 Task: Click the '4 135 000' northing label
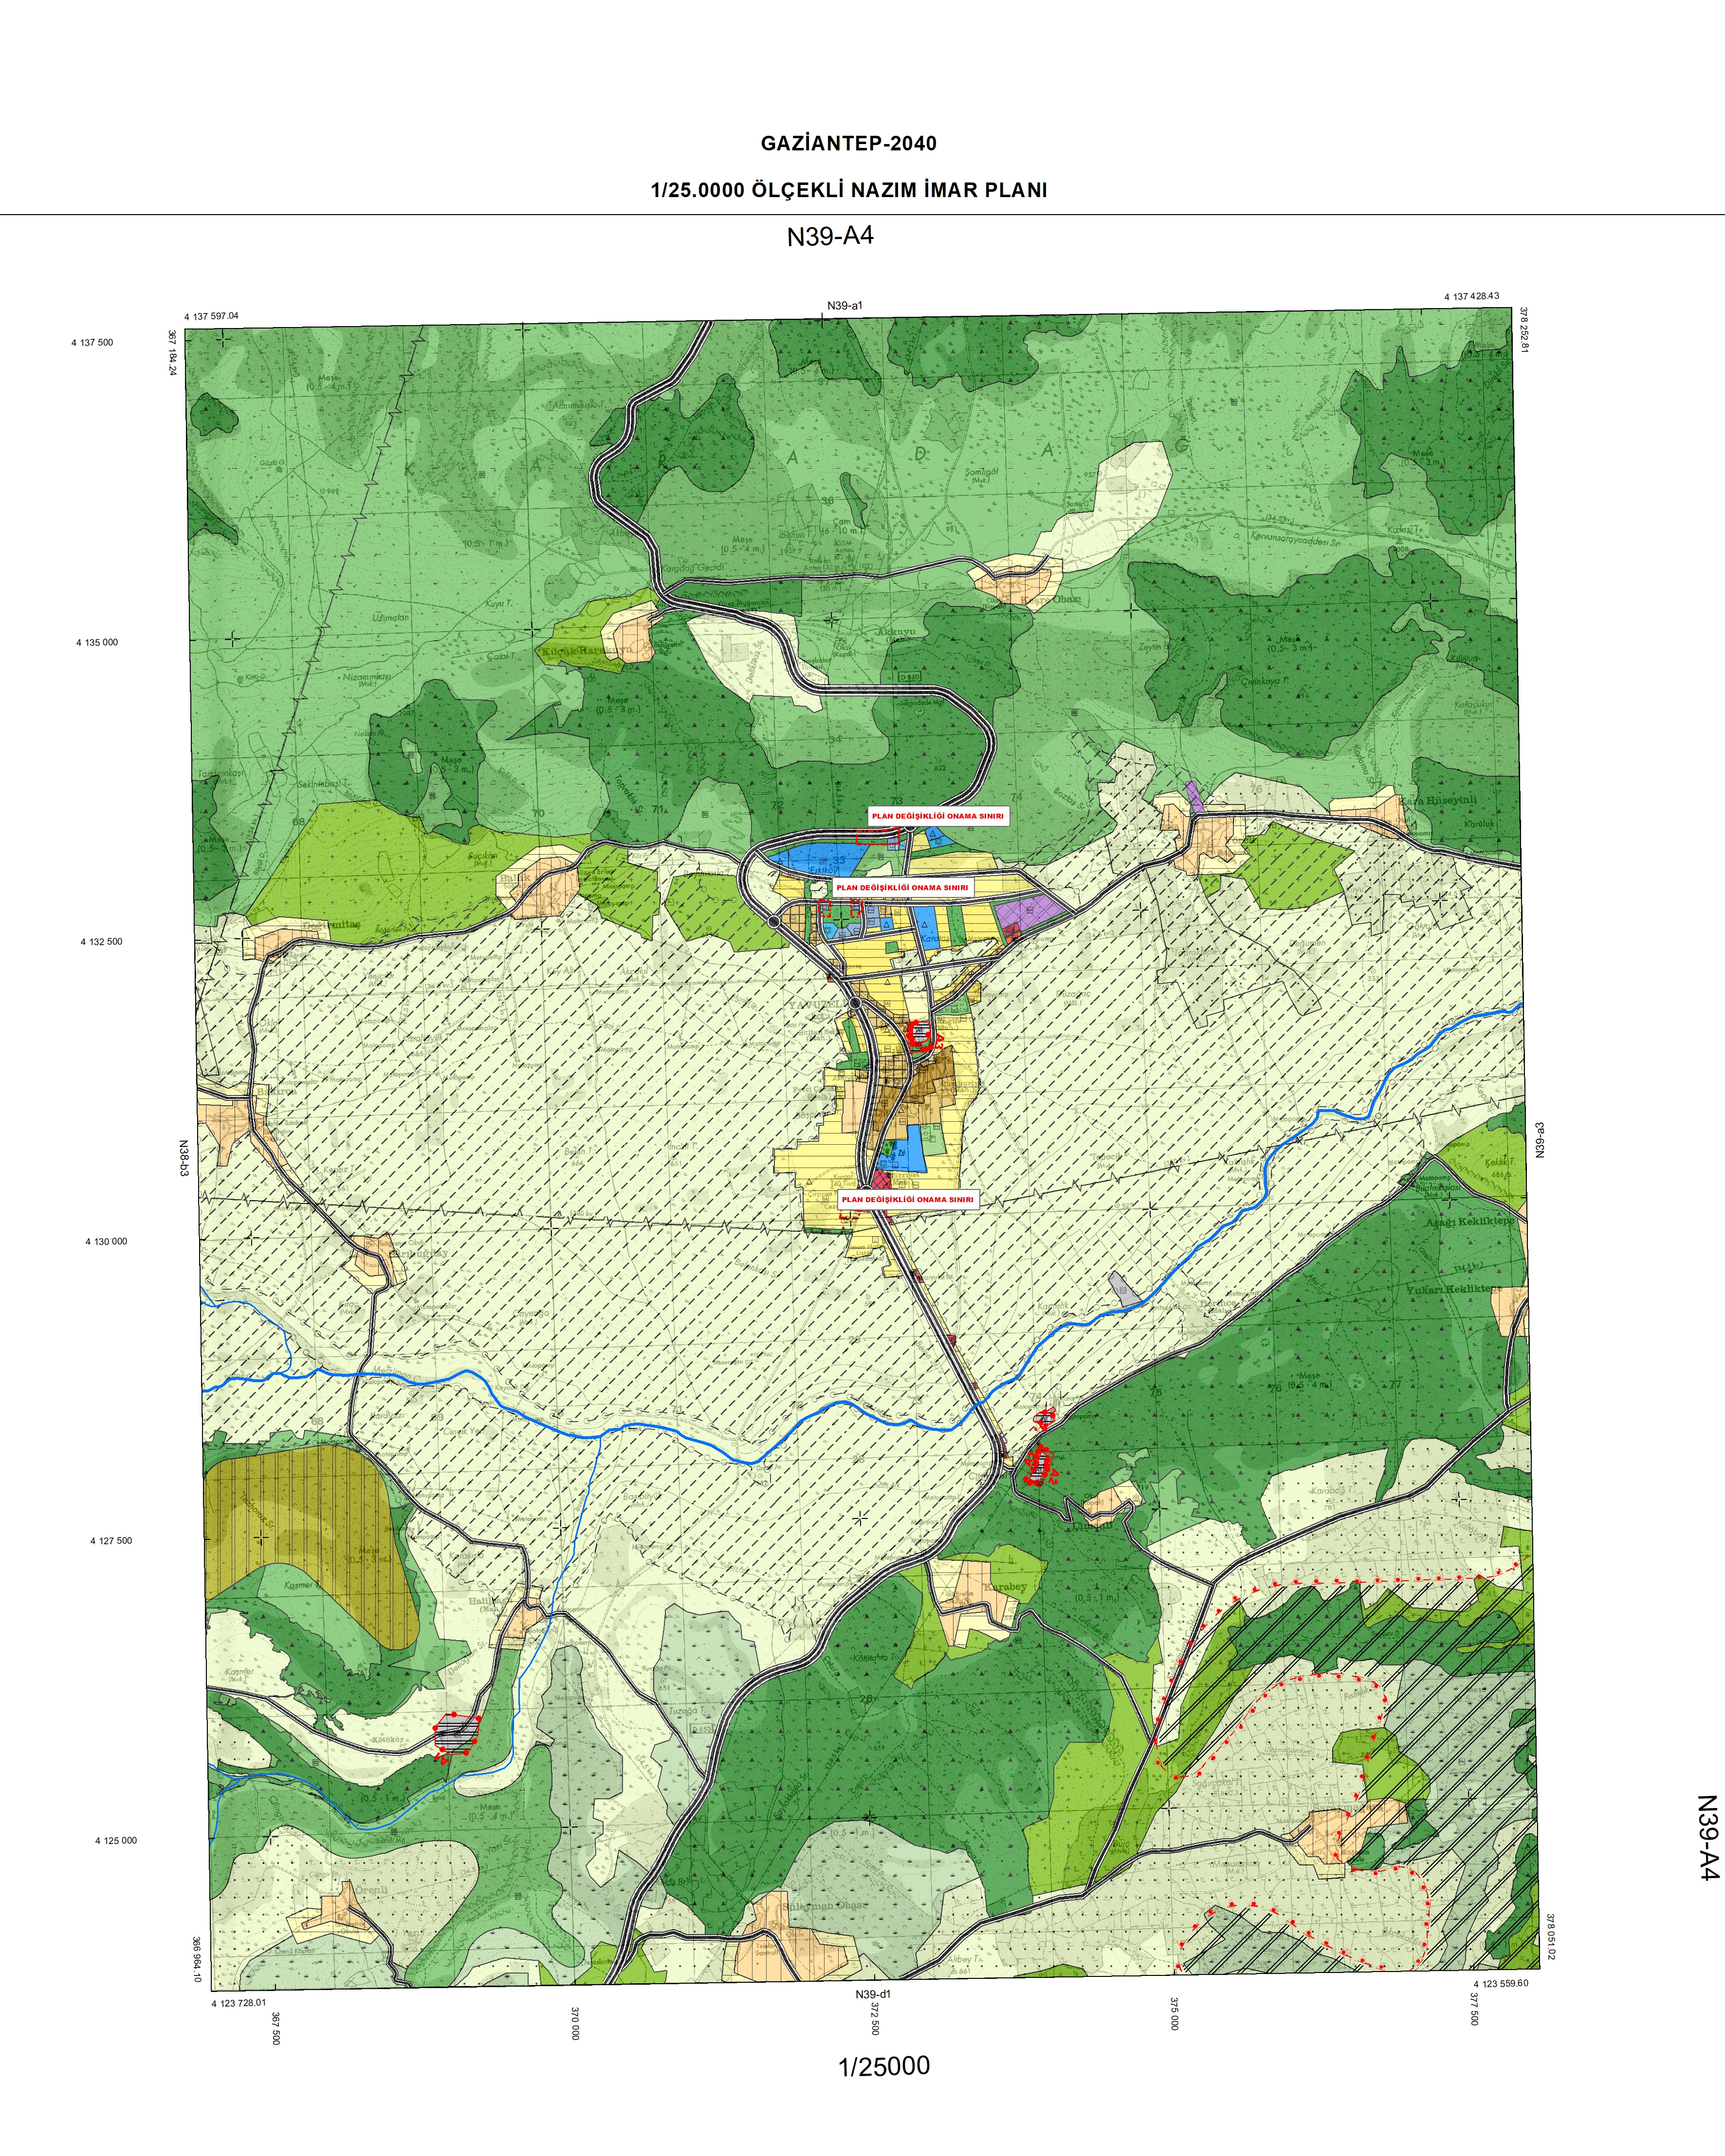(97, 643)
